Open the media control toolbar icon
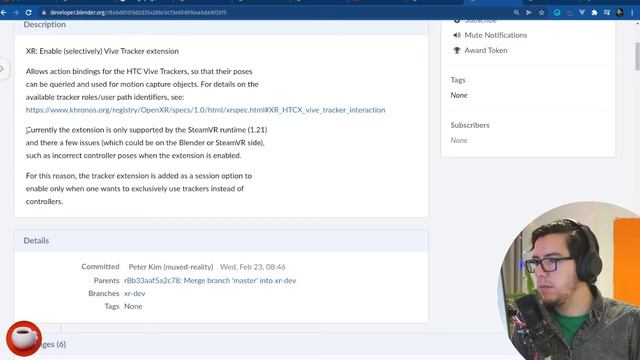 click(x=607, y=13)
